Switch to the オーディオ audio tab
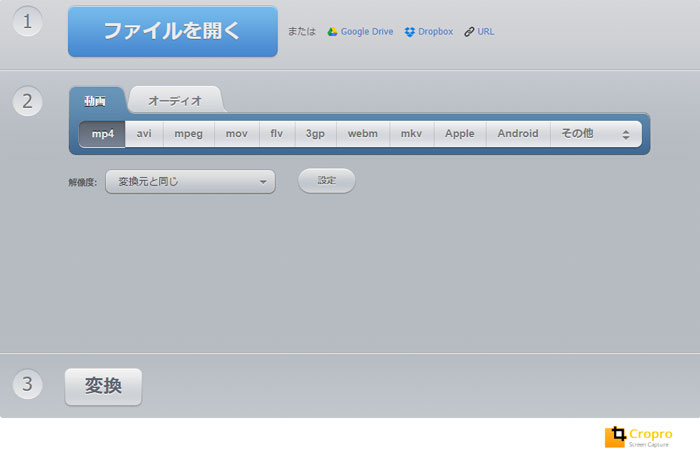700x459 pixels. click(x=175, y=101)
